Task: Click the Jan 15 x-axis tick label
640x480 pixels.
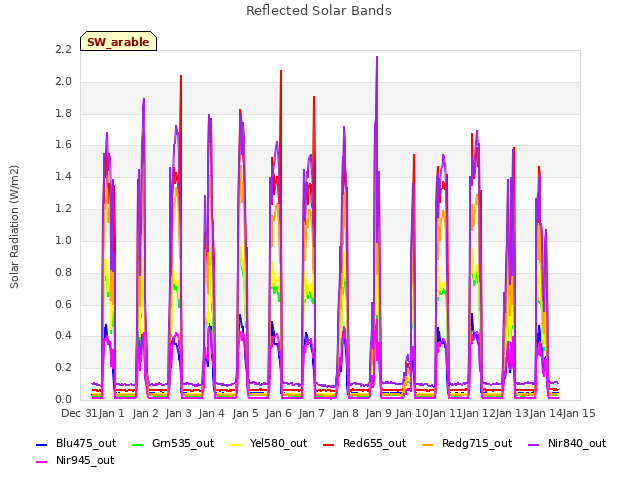Action: pyautogui.click(x=579, y=413)
